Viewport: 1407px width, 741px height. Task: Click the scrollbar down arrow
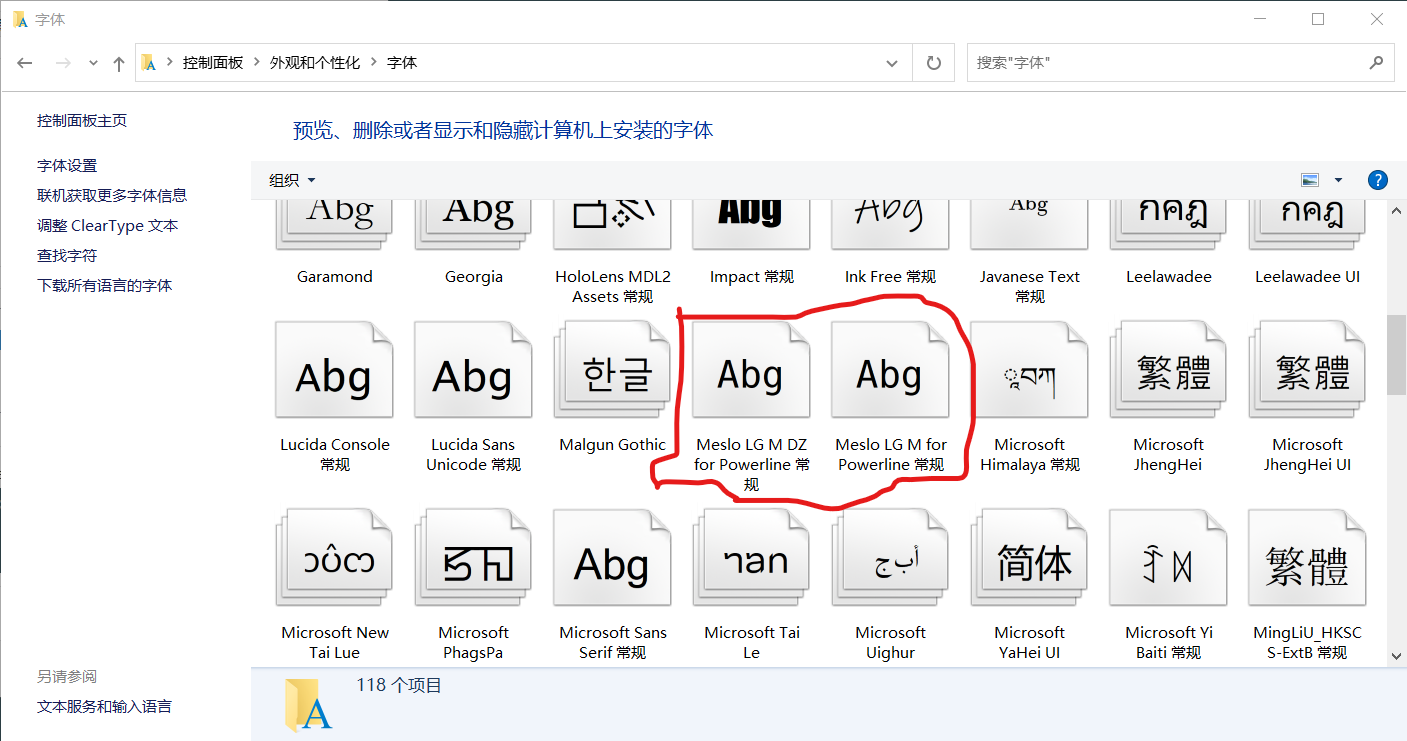(x=1396, y=656)
